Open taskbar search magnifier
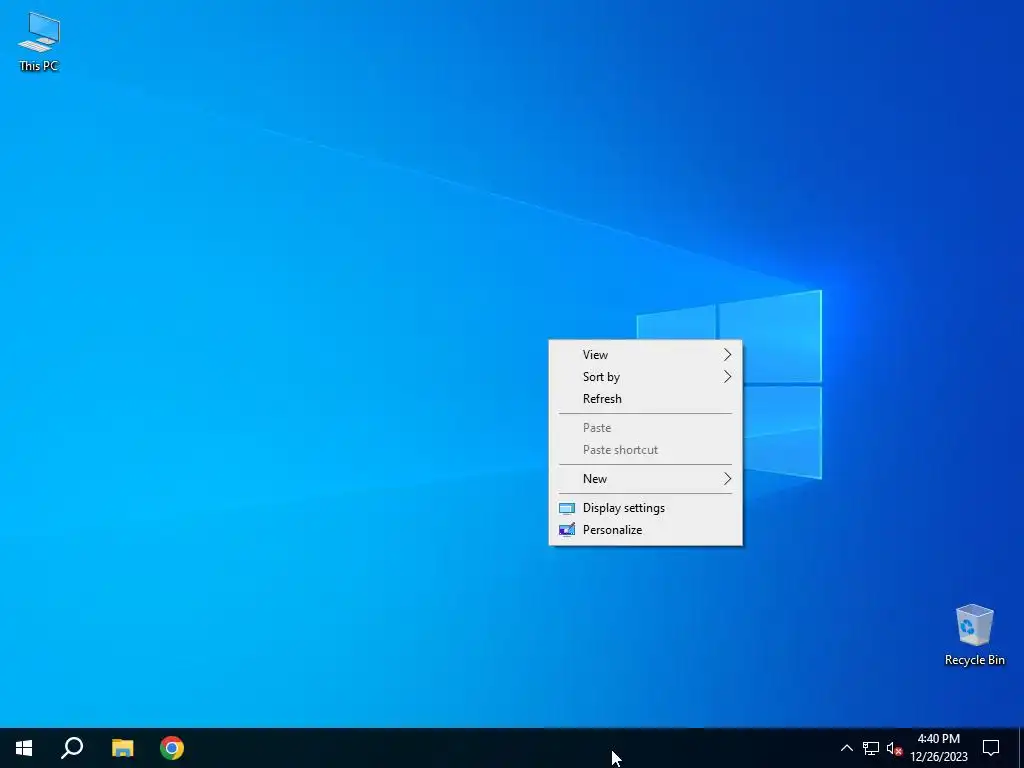Image resolution: width=1024 pixels, height=768 pixels. [72, 748]
